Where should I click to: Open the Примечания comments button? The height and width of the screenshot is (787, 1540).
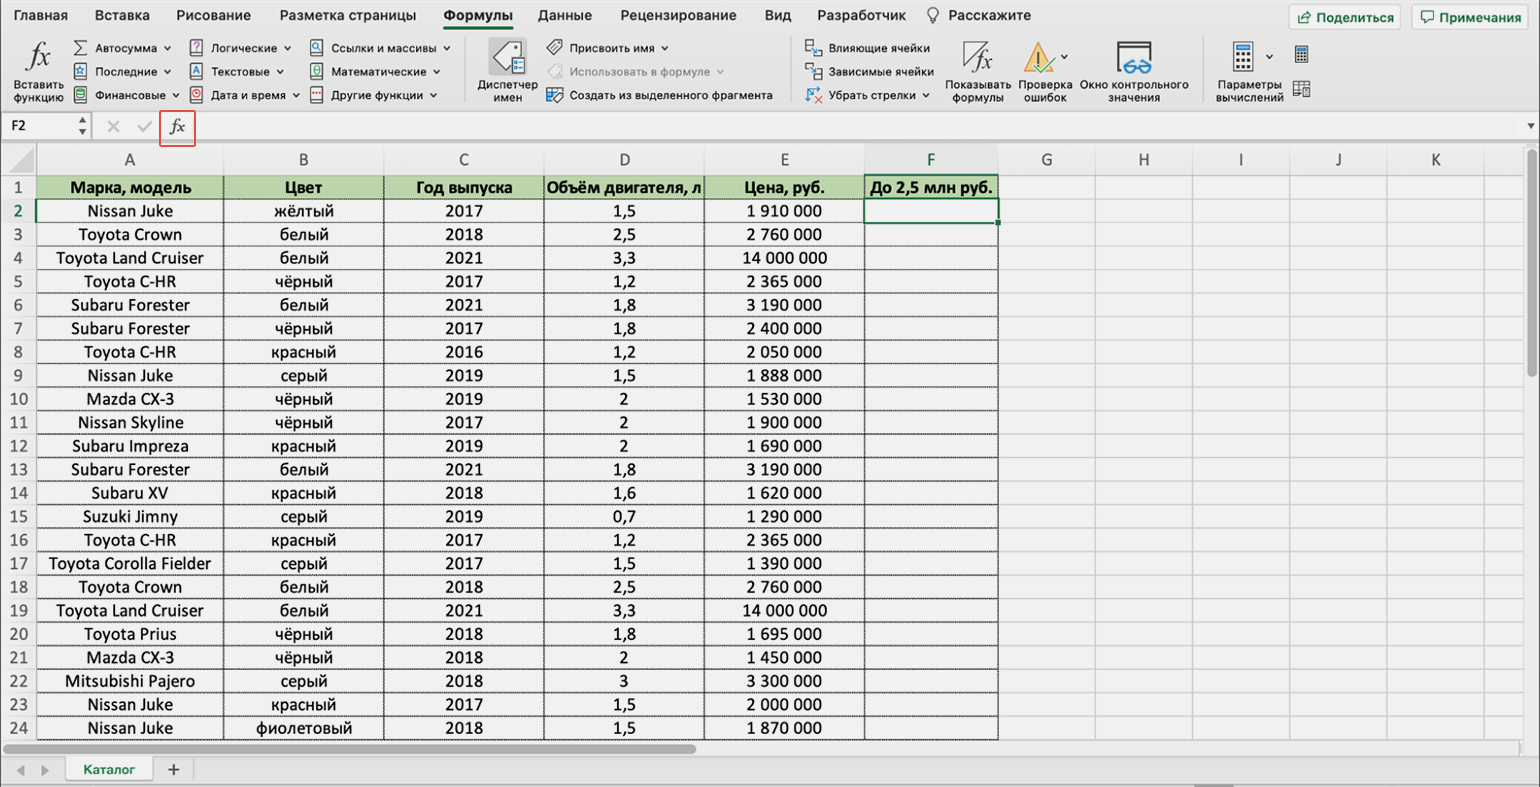tap(1470, 17)
